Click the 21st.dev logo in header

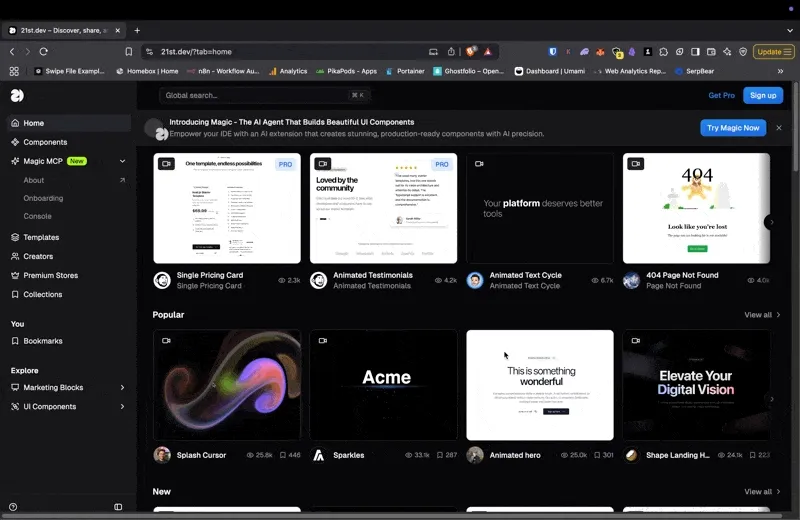(17, 95)
